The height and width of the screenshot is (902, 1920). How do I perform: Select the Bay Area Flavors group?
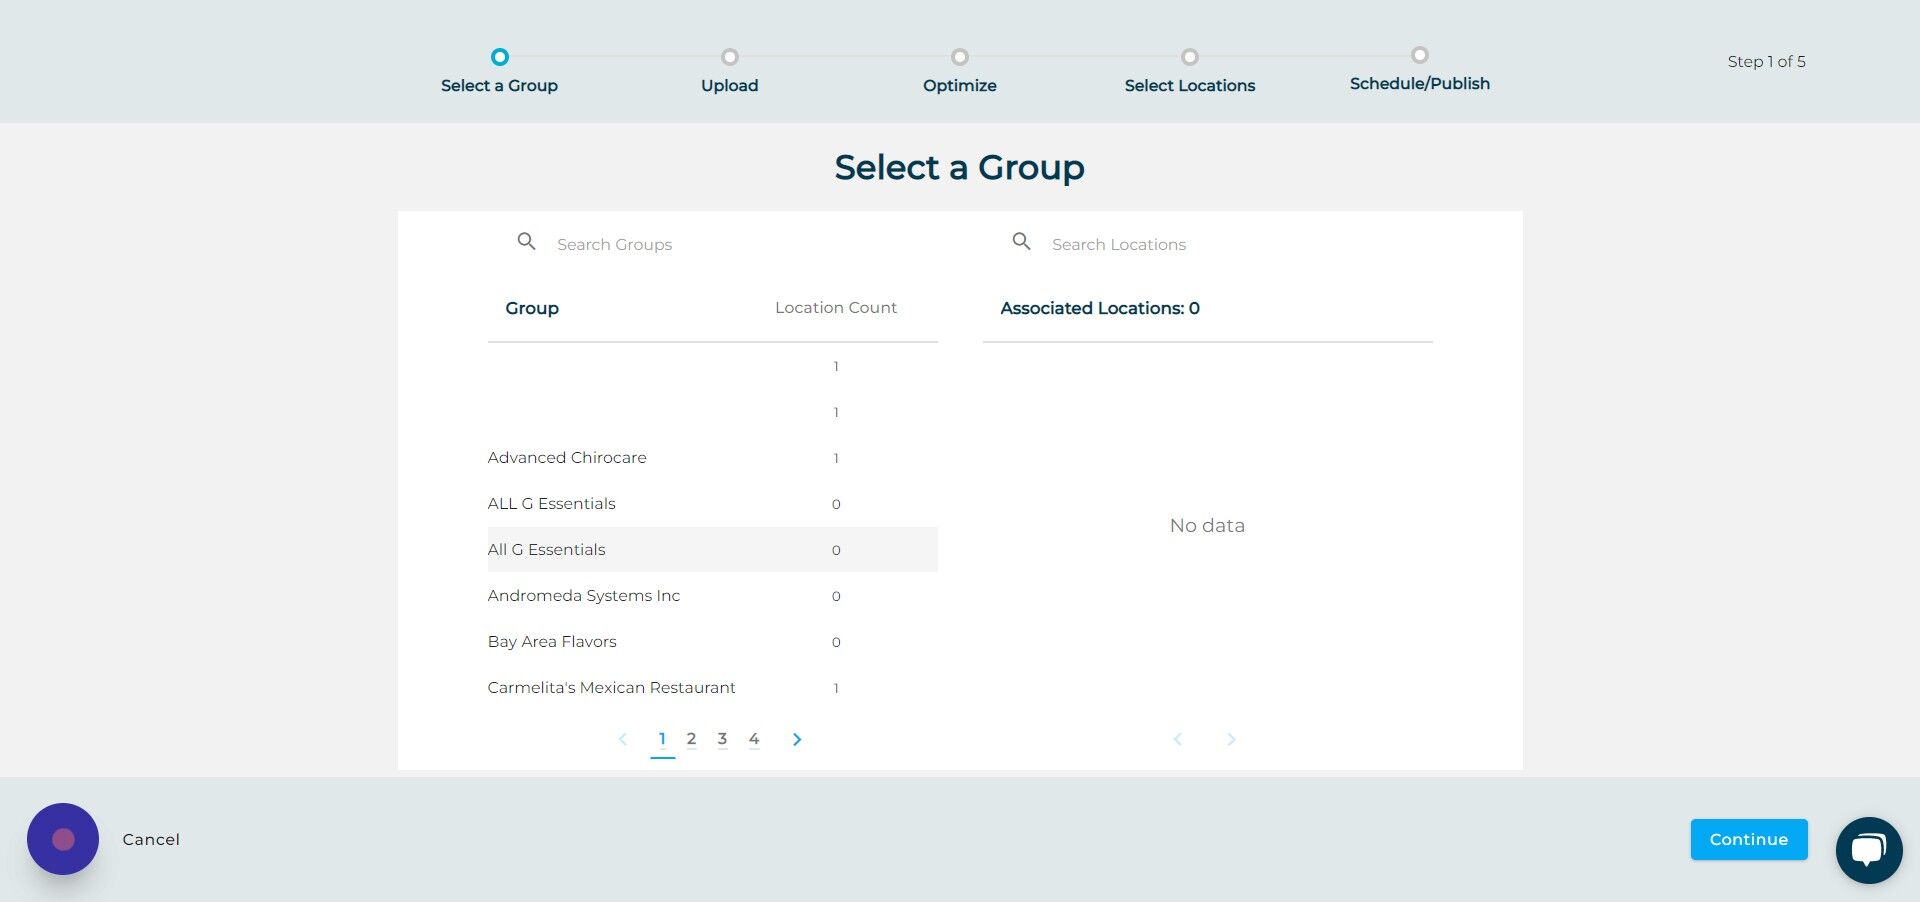713,642
